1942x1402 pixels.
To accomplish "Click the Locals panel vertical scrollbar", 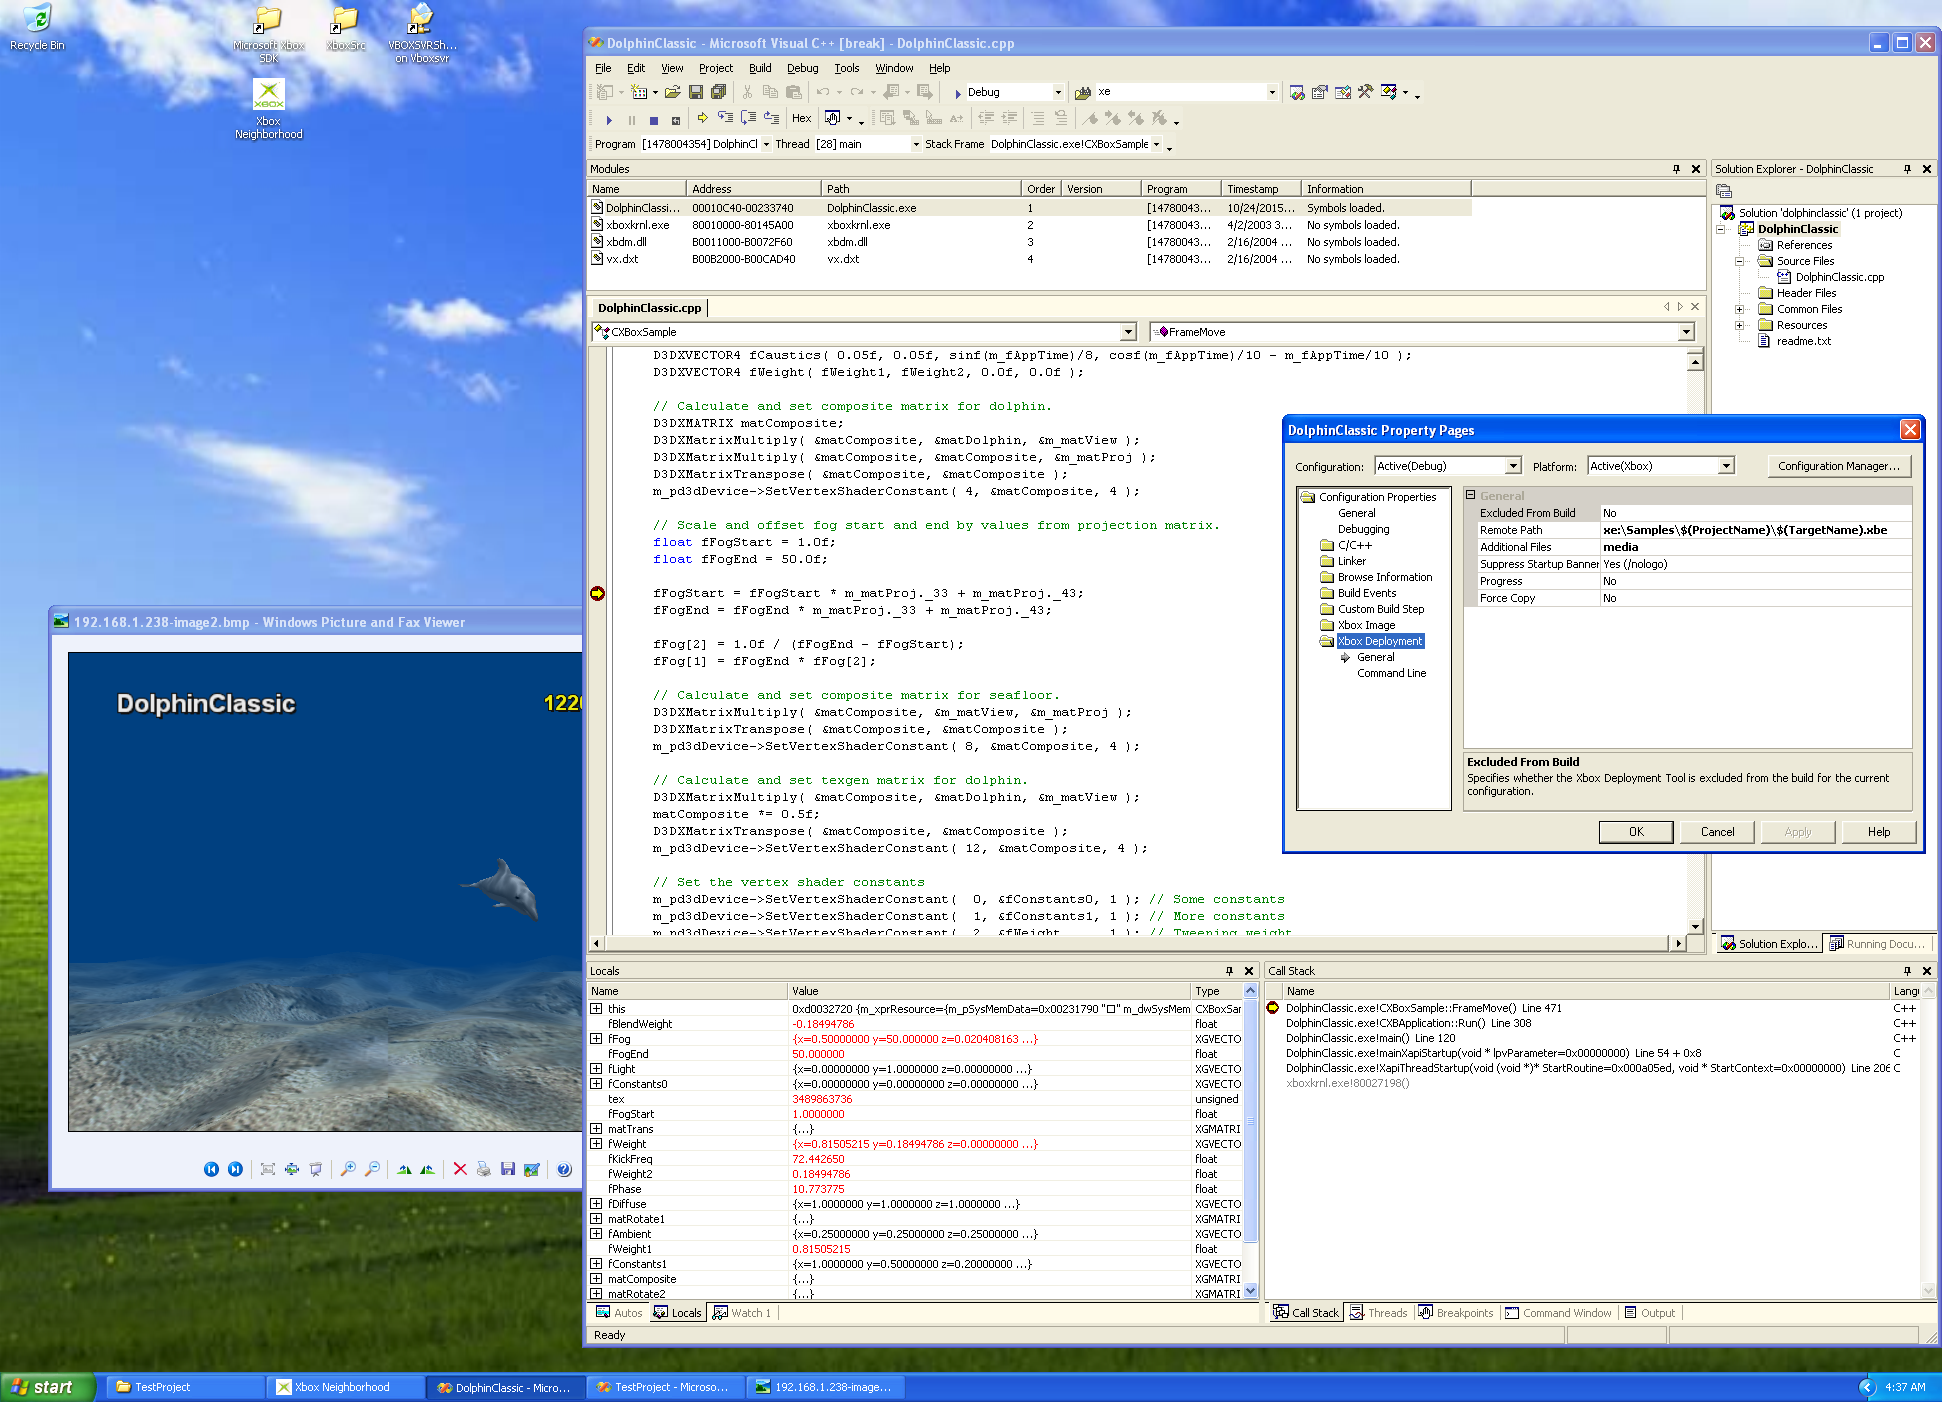I will click(x=1250, y=1141).
